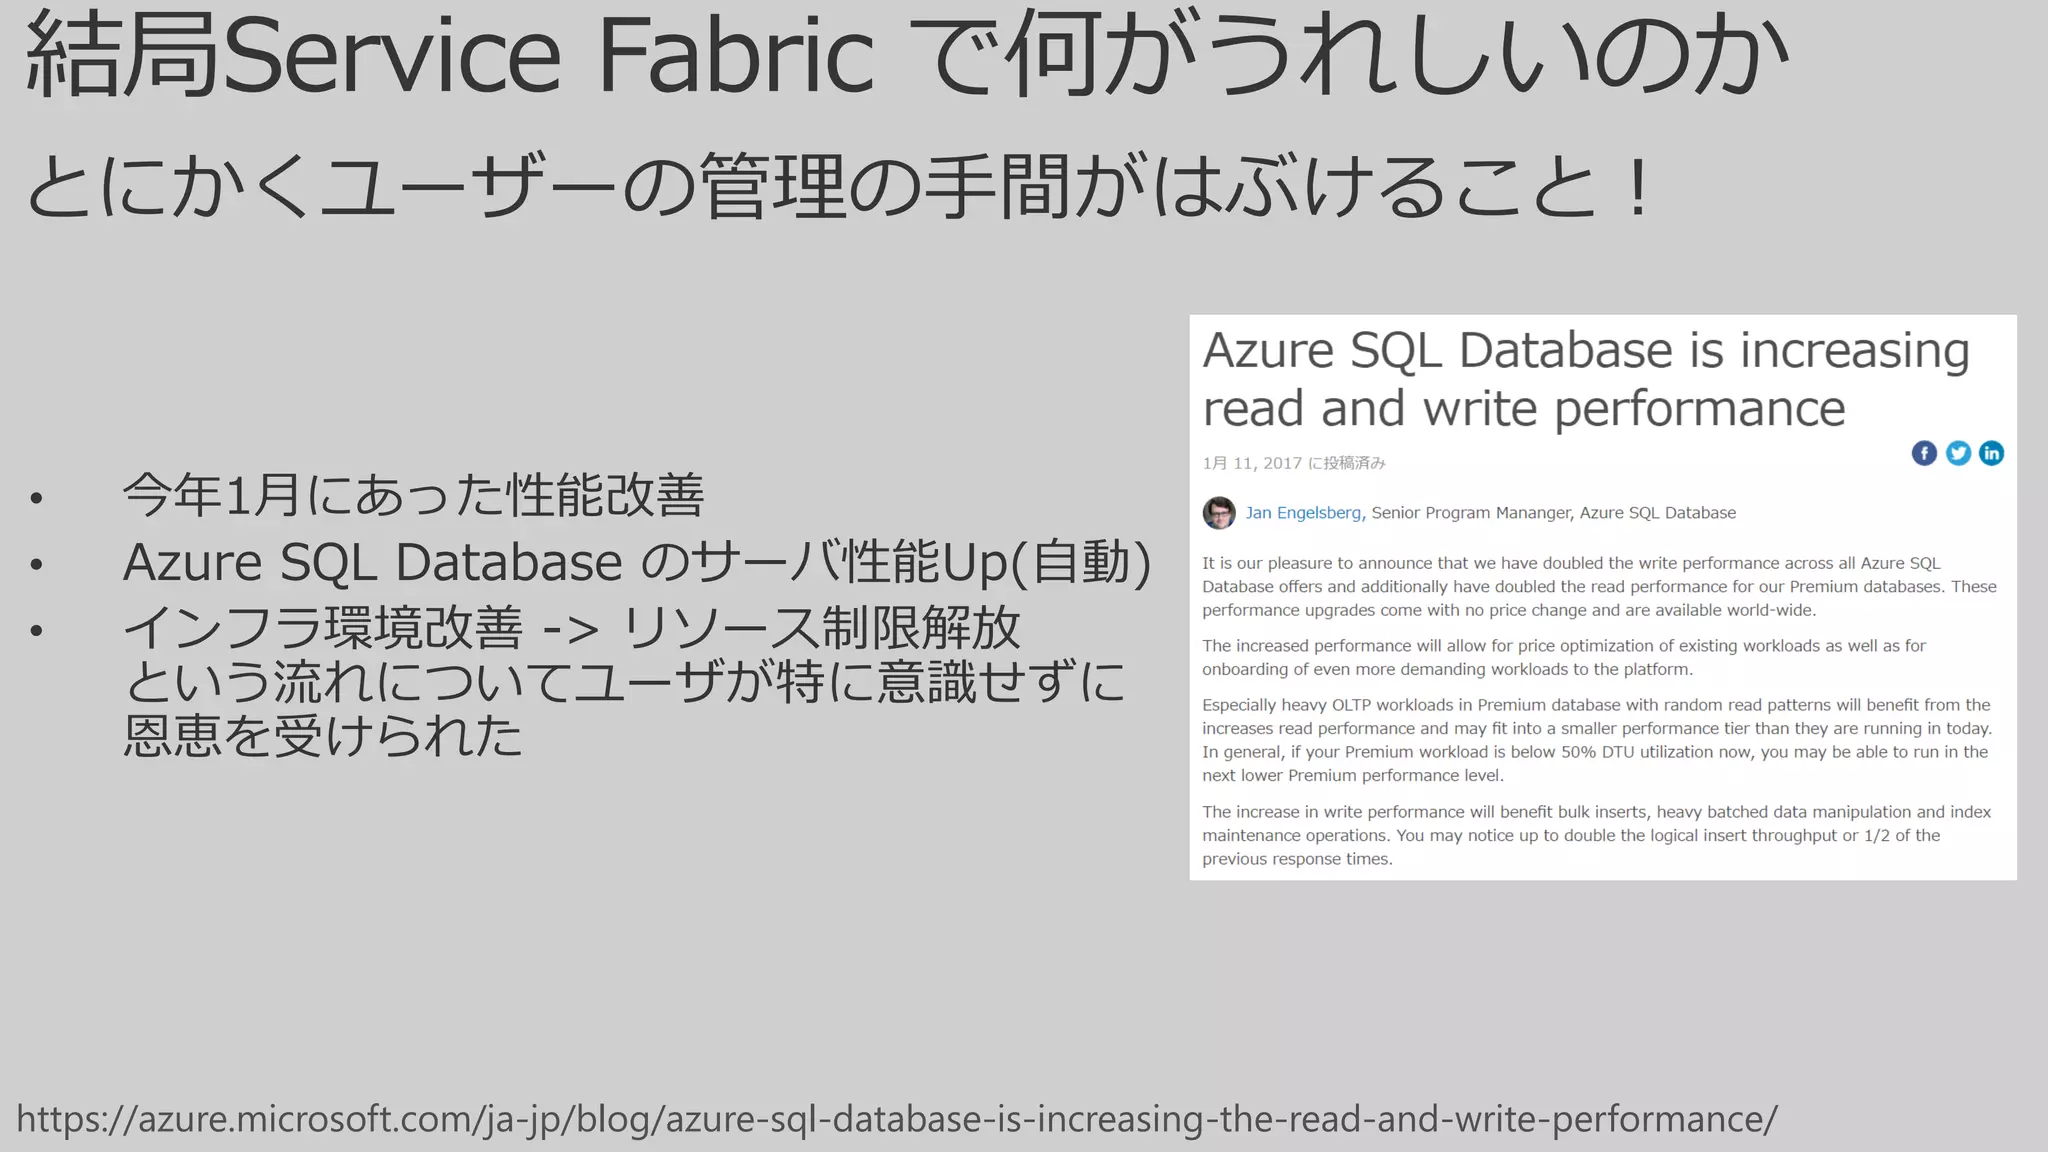Click the bullet 'インフラ環境改善 -> リソース制限解放'
This screenshot has height=1152, width=2048.
coord(571,628)
